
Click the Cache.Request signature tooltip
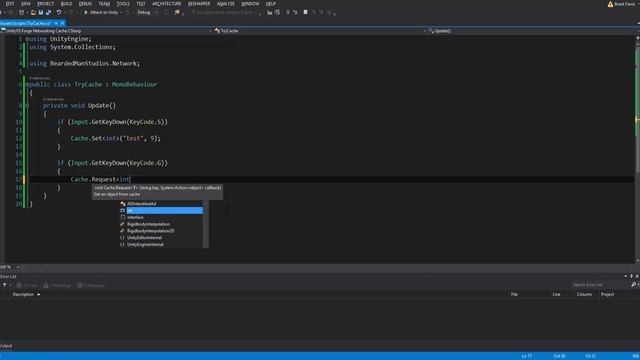click(157, 191)
